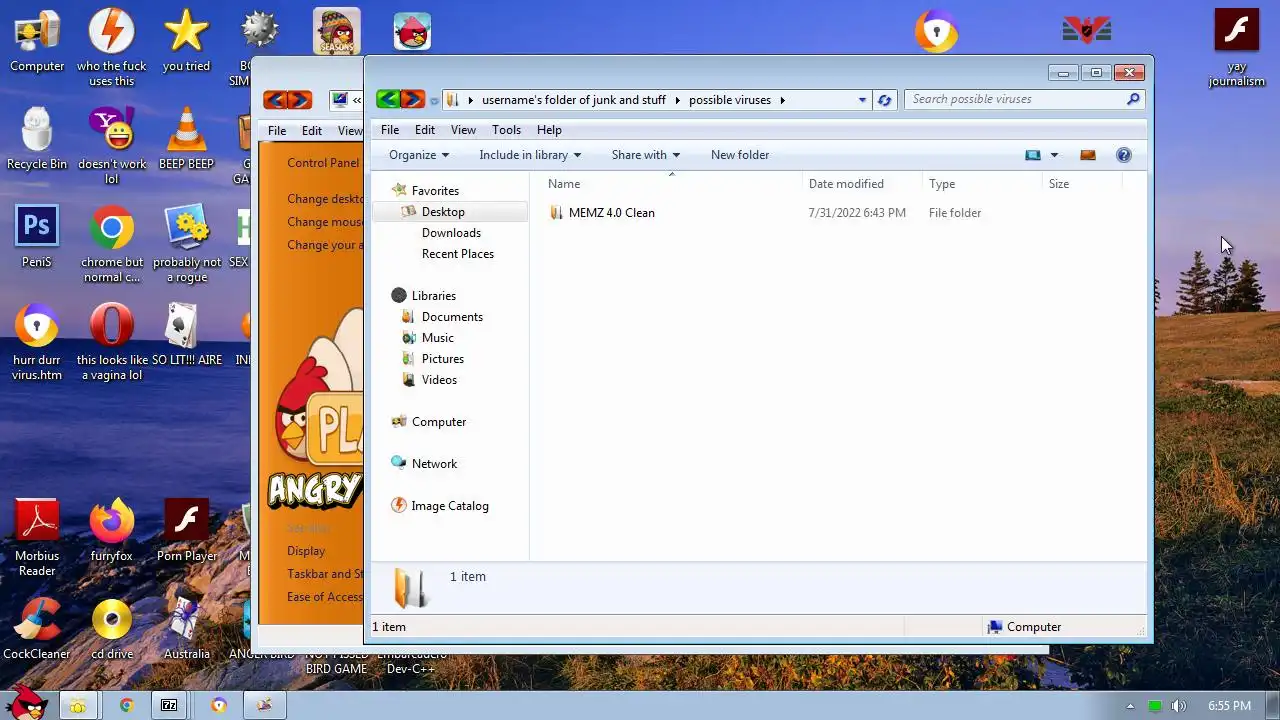The width and height of the screenshot is (1280, 720).
Task: Select the you tried star icon
Action: pyautogui.click(x=186, y=42)
